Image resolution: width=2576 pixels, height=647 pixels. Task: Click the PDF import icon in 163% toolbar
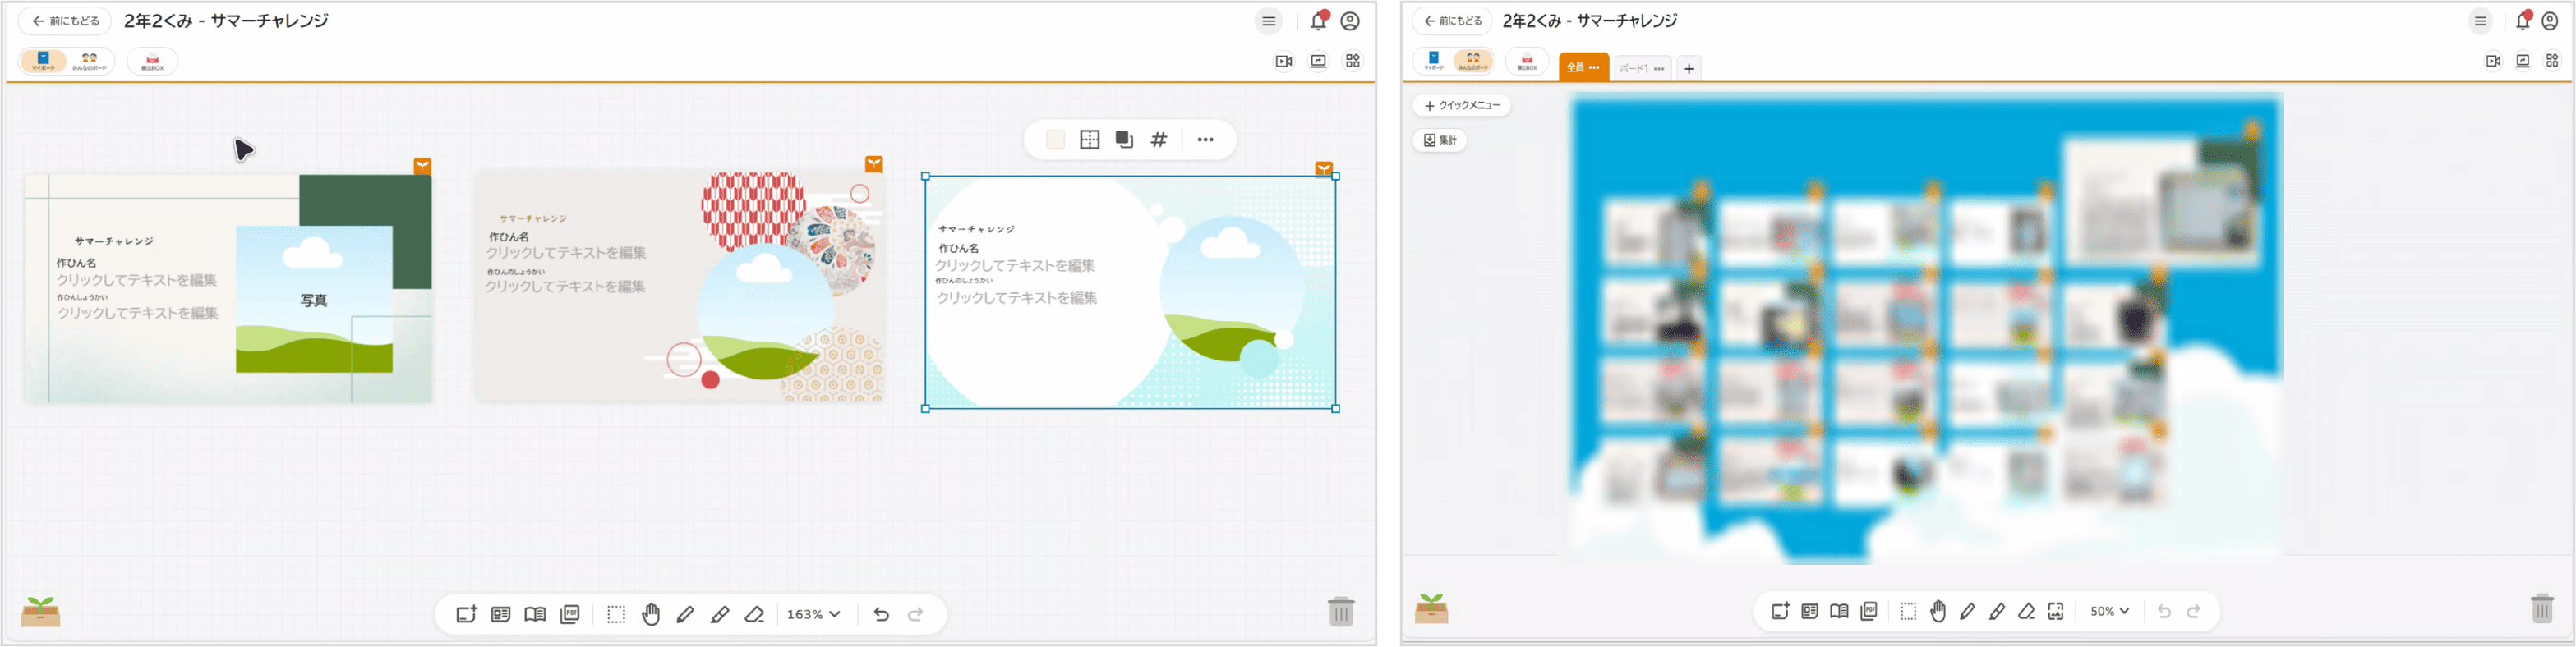pos(570,614)
